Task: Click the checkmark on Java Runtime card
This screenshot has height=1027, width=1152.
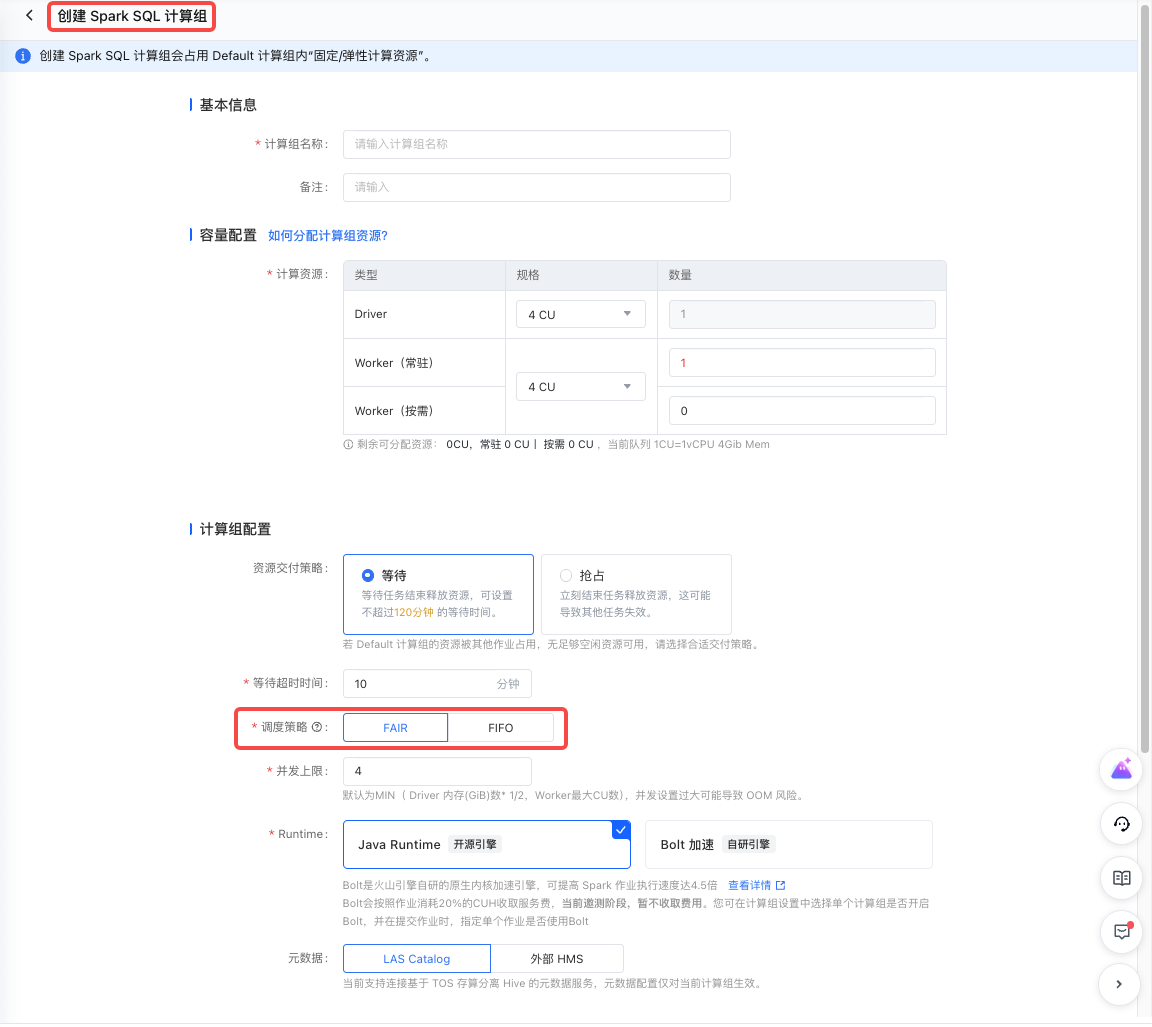Action: pyautogui.click(x=621, y=830)
